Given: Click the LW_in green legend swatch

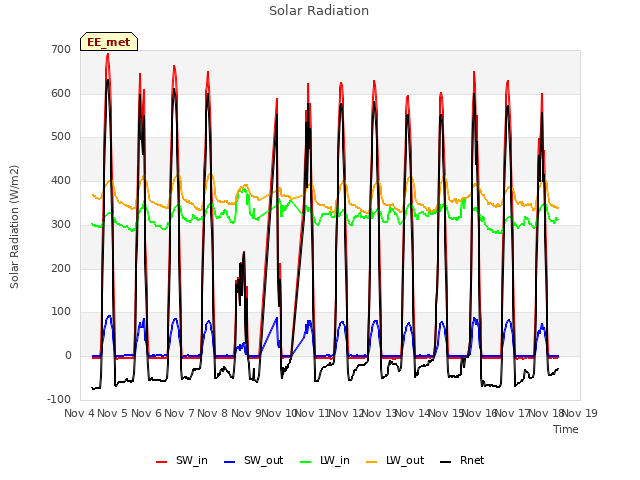Looking at the screenshot, I should [305, 462].
